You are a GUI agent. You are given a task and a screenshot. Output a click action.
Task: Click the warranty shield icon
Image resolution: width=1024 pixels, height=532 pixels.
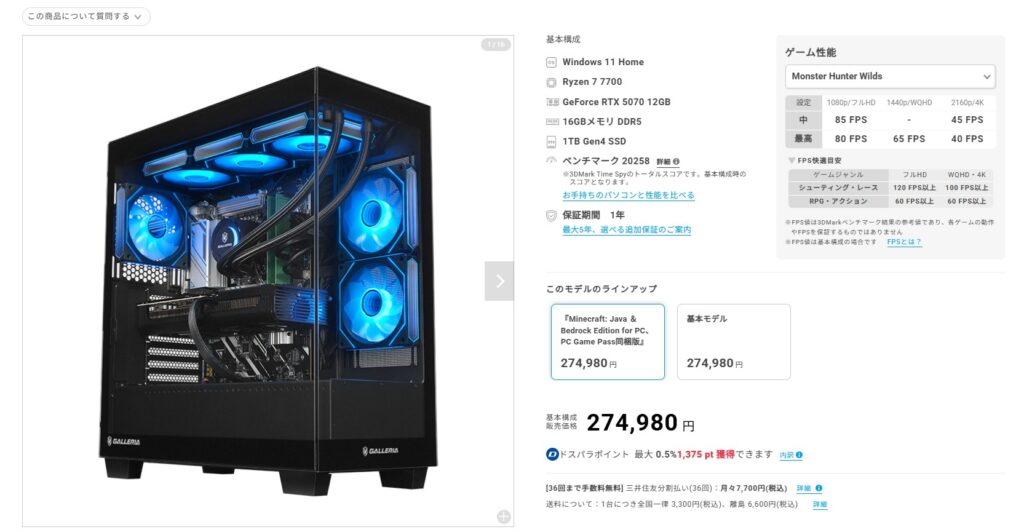coord(551,215)
